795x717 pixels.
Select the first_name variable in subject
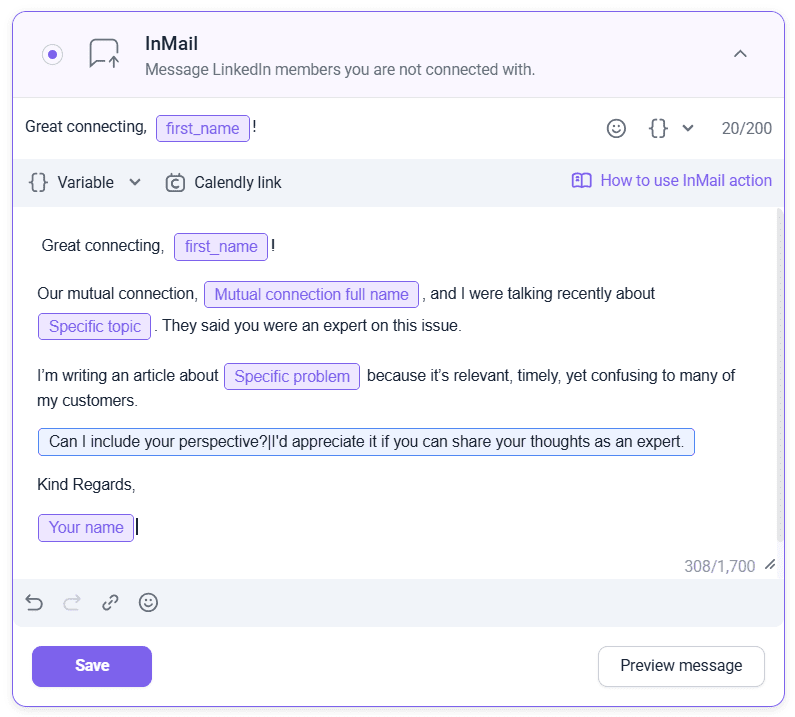[203, 128]
